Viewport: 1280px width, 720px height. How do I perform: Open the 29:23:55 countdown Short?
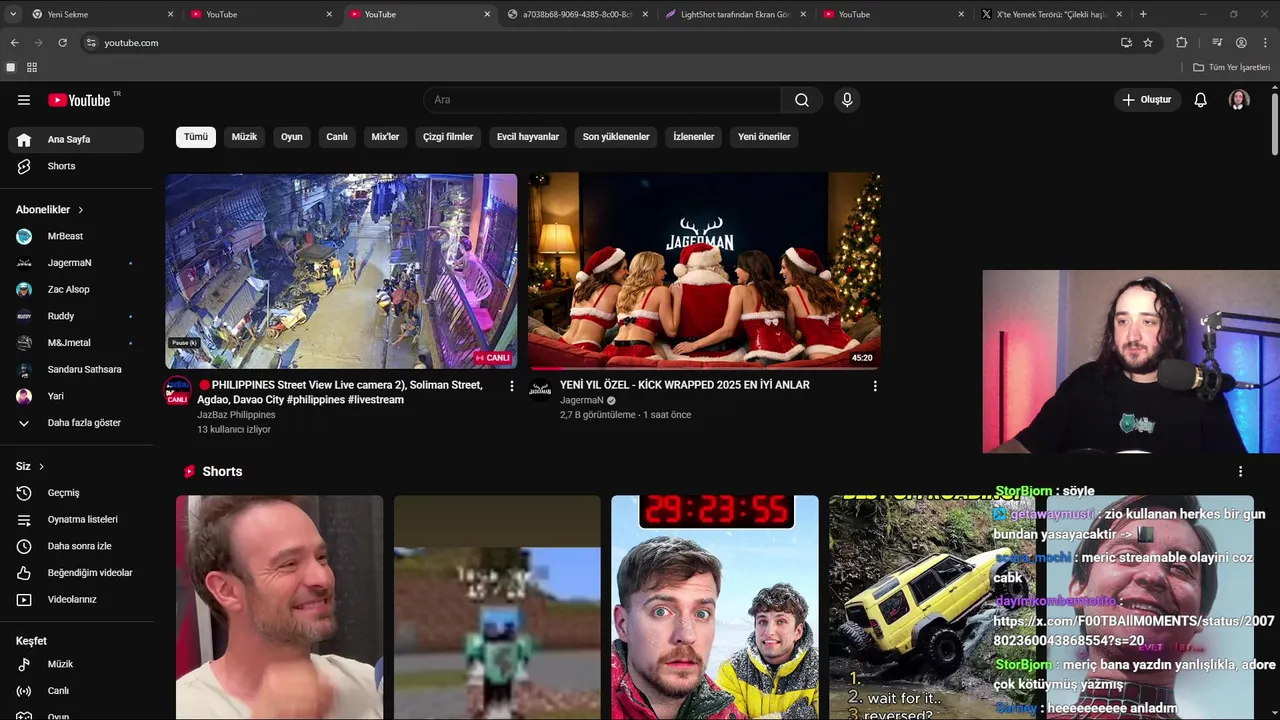click(715, 607)
